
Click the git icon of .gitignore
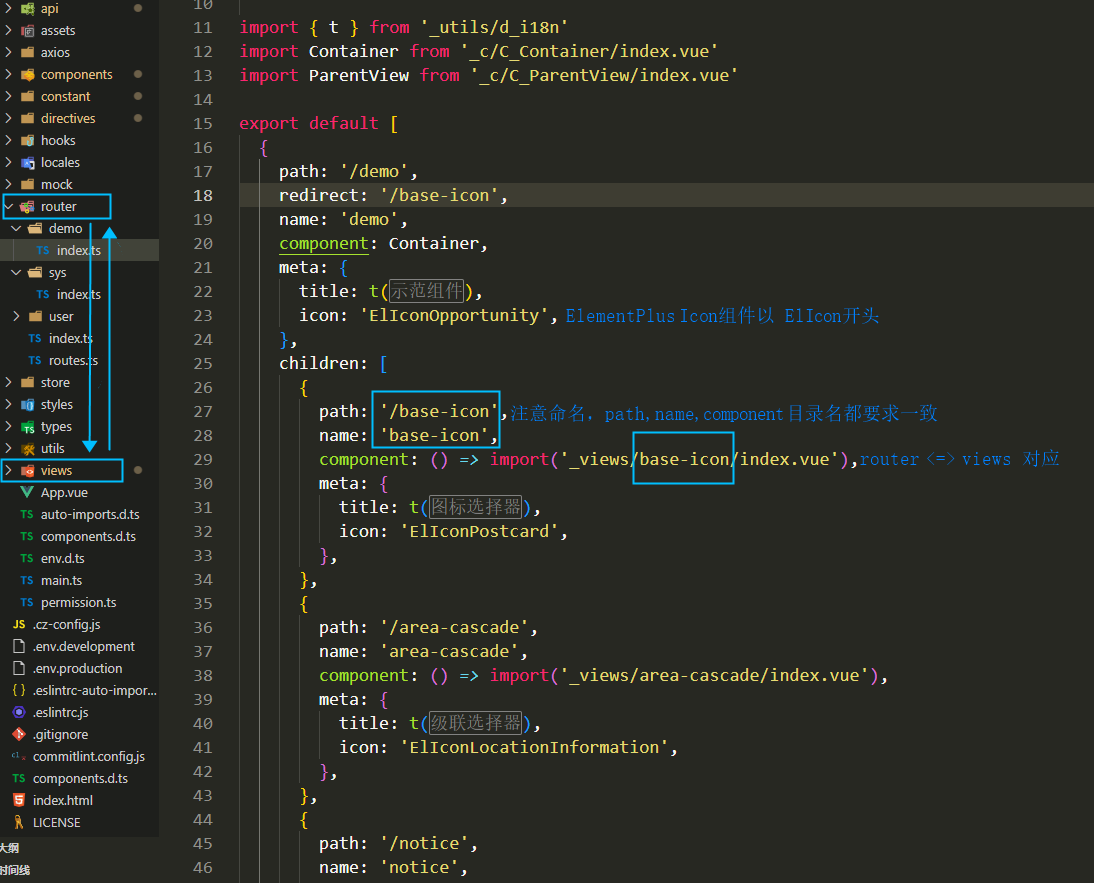(19, 734)
